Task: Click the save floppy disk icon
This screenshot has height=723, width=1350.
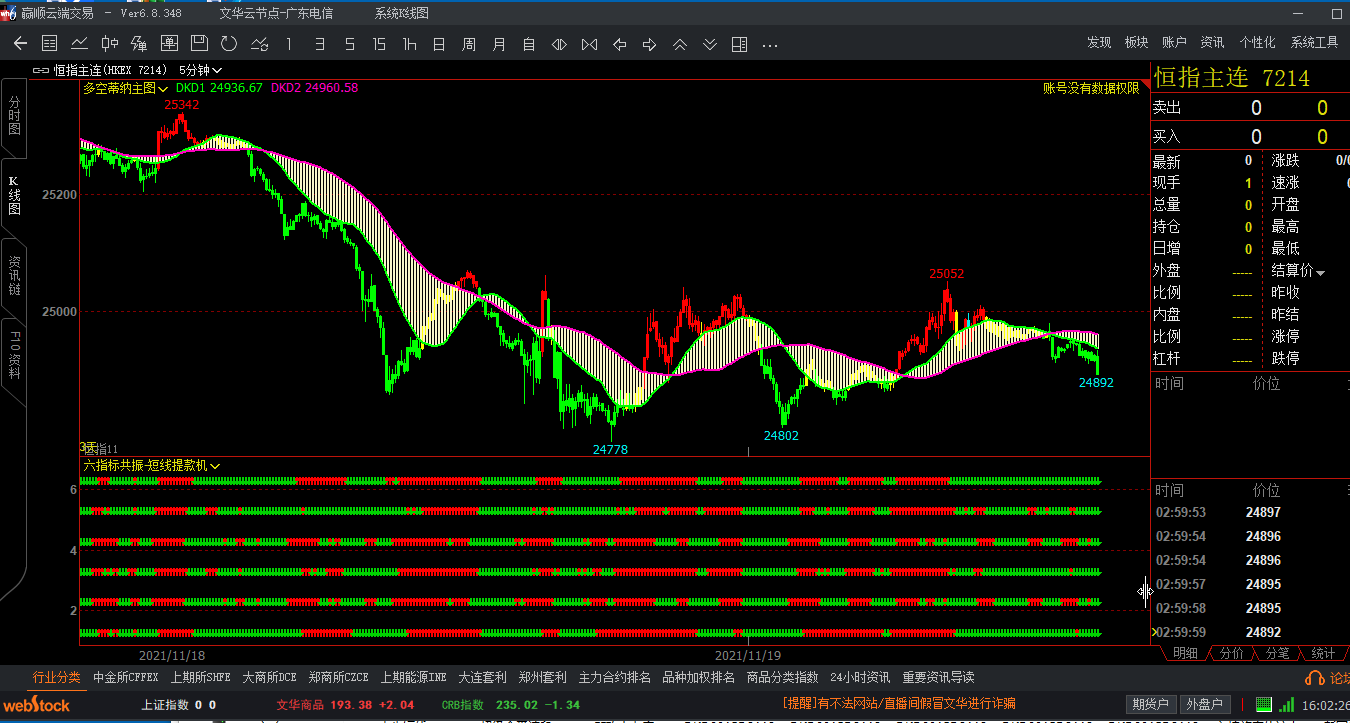Action: [199, 43]
